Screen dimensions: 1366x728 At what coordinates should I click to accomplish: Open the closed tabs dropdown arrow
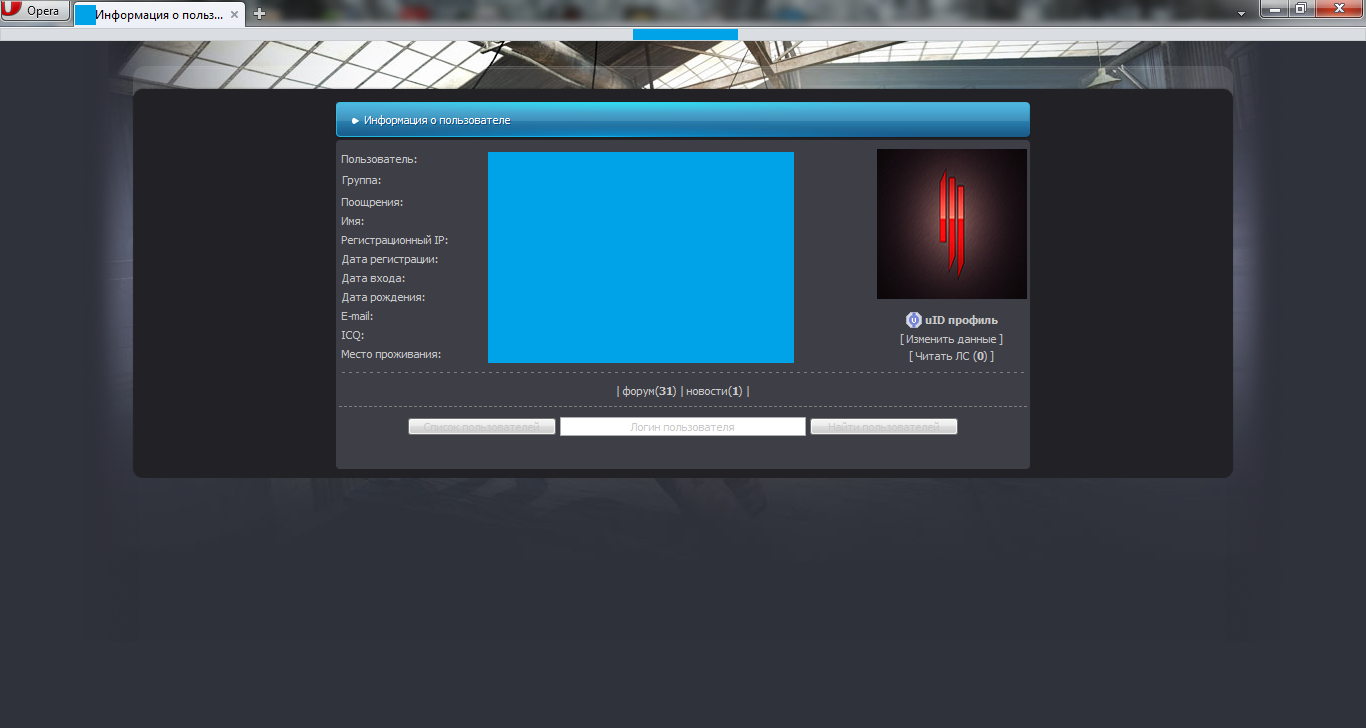[x=1241, y=14]
